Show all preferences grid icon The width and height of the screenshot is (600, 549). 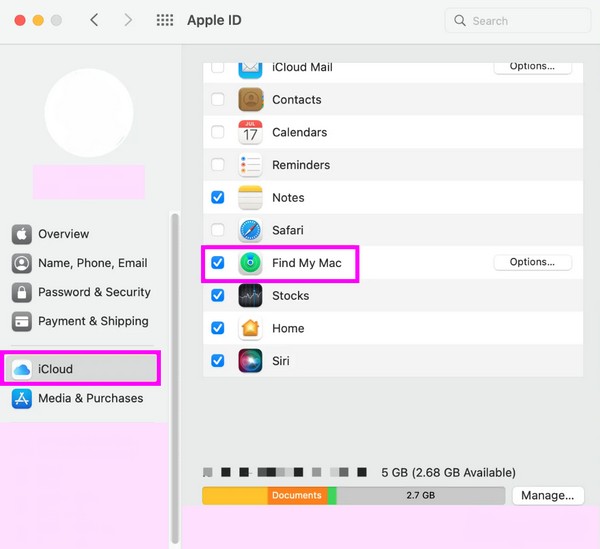click(165, 20)
